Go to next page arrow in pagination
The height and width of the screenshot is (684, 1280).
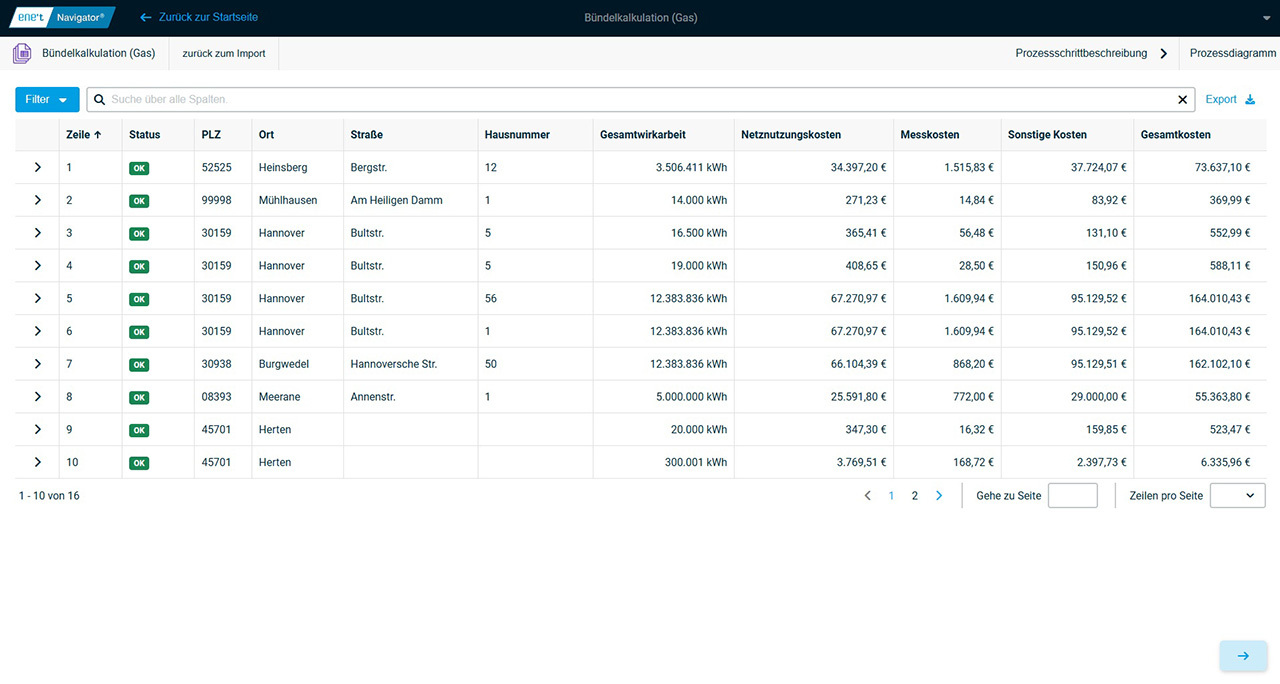tap(938, 496)
